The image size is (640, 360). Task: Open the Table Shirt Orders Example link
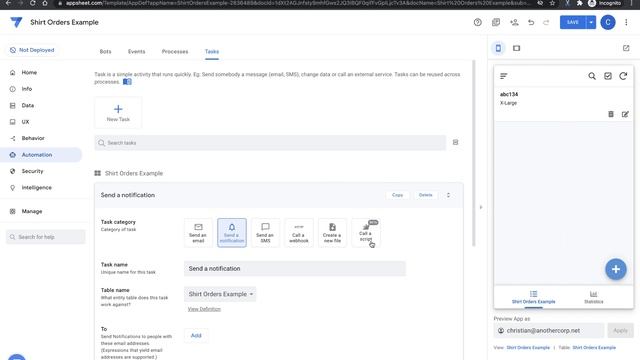pos(594,348)
